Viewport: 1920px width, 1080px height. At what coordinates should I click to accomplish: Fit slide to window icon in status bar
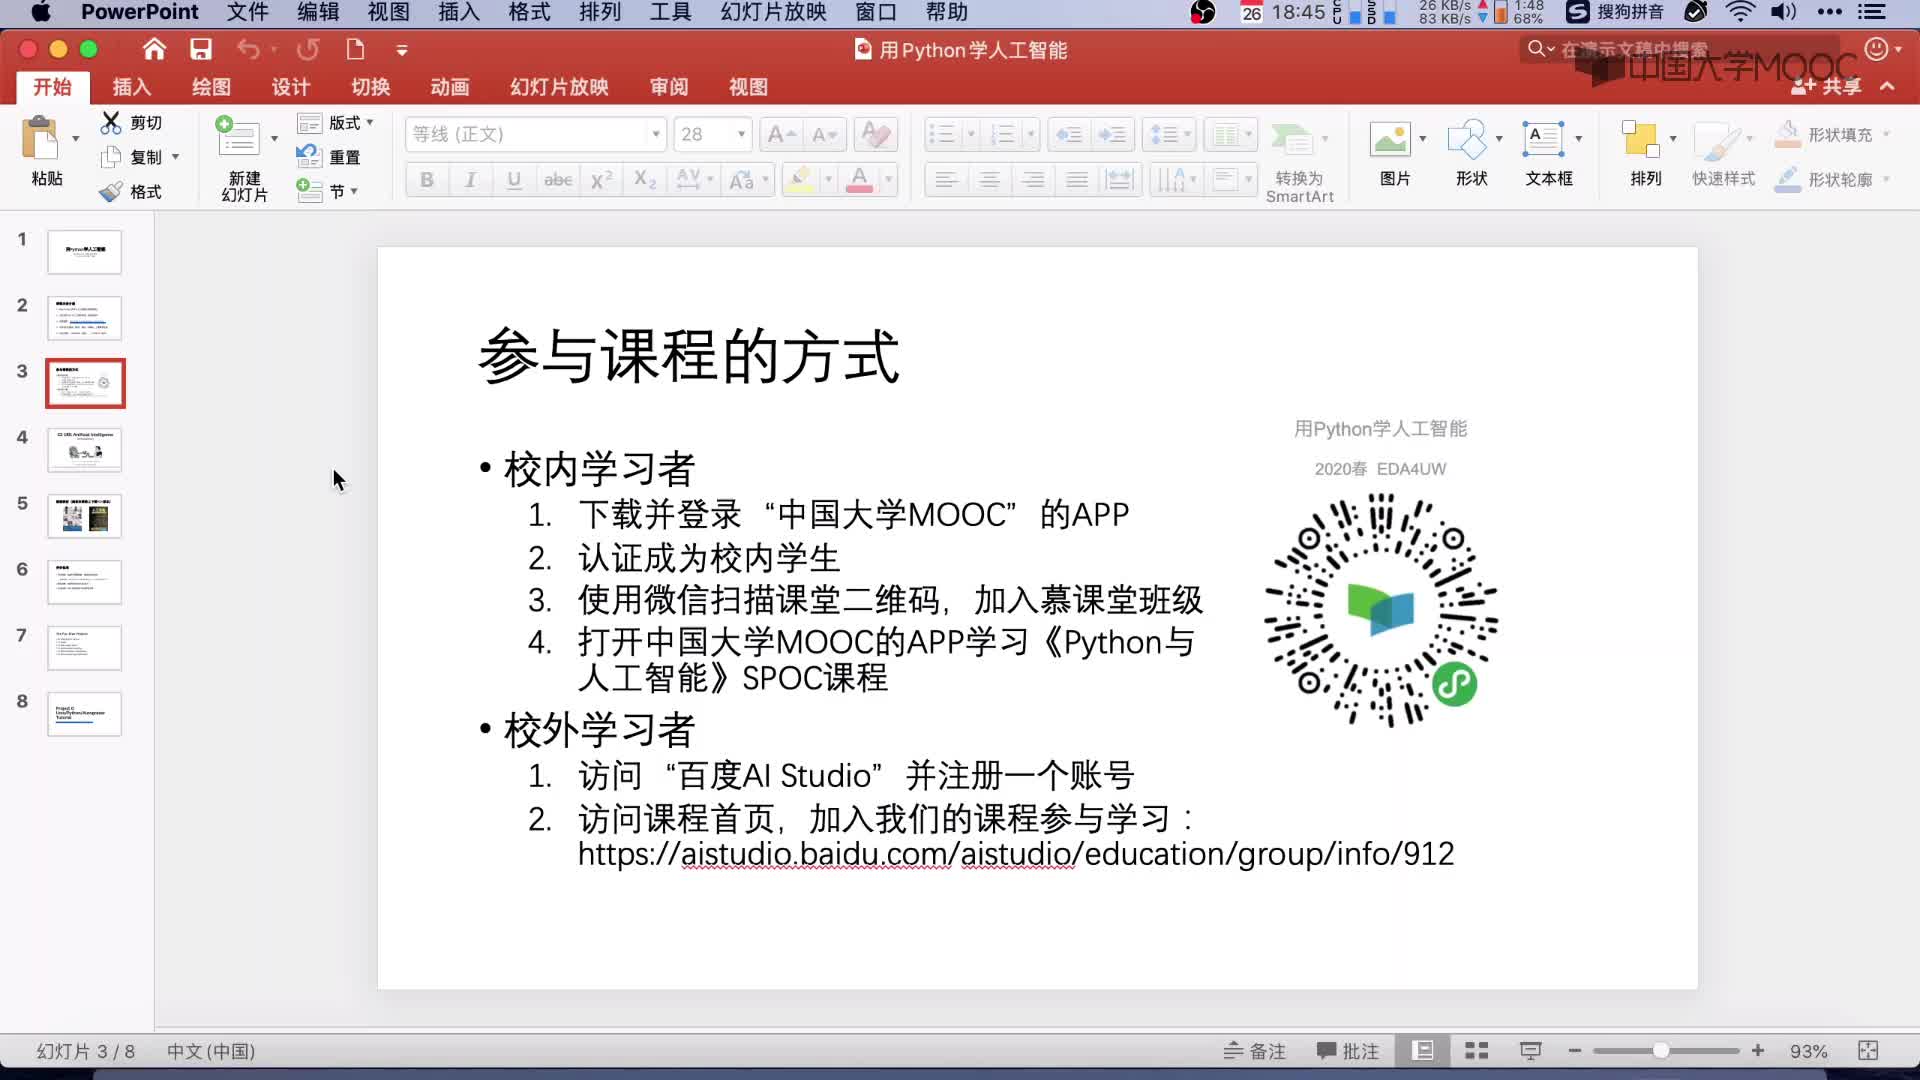pos(1868,1051)
